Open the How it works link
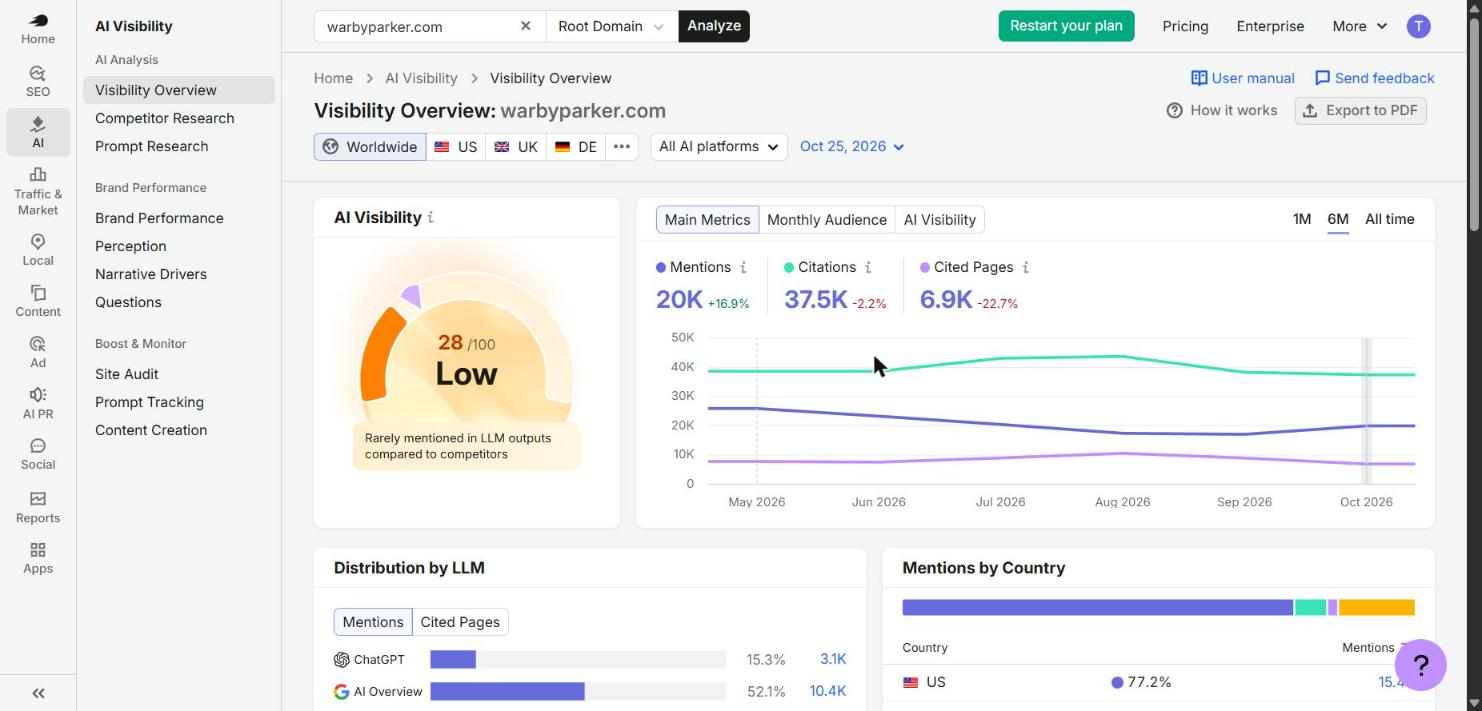Screen dimensions: 1482x711 click(x=1222, y=110)
